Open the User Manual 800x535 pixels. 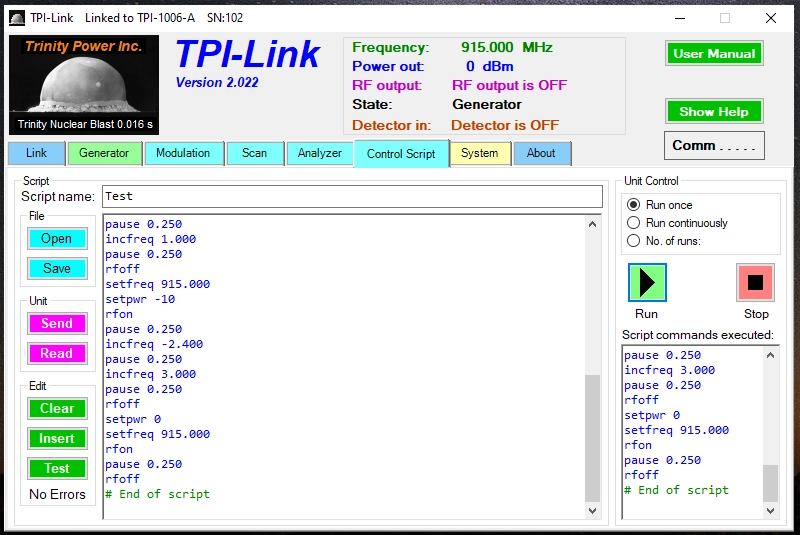(x=714, y=54)
